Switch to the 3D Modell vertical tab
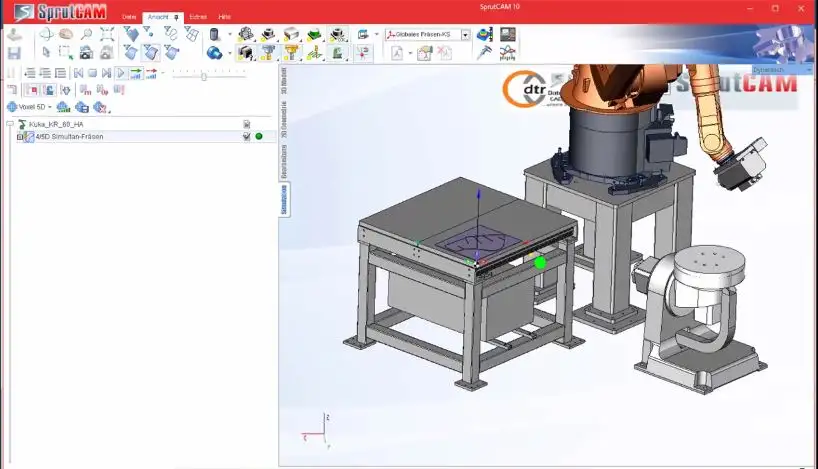Viewport: 818px width, 469px height. tap(284, 80)
